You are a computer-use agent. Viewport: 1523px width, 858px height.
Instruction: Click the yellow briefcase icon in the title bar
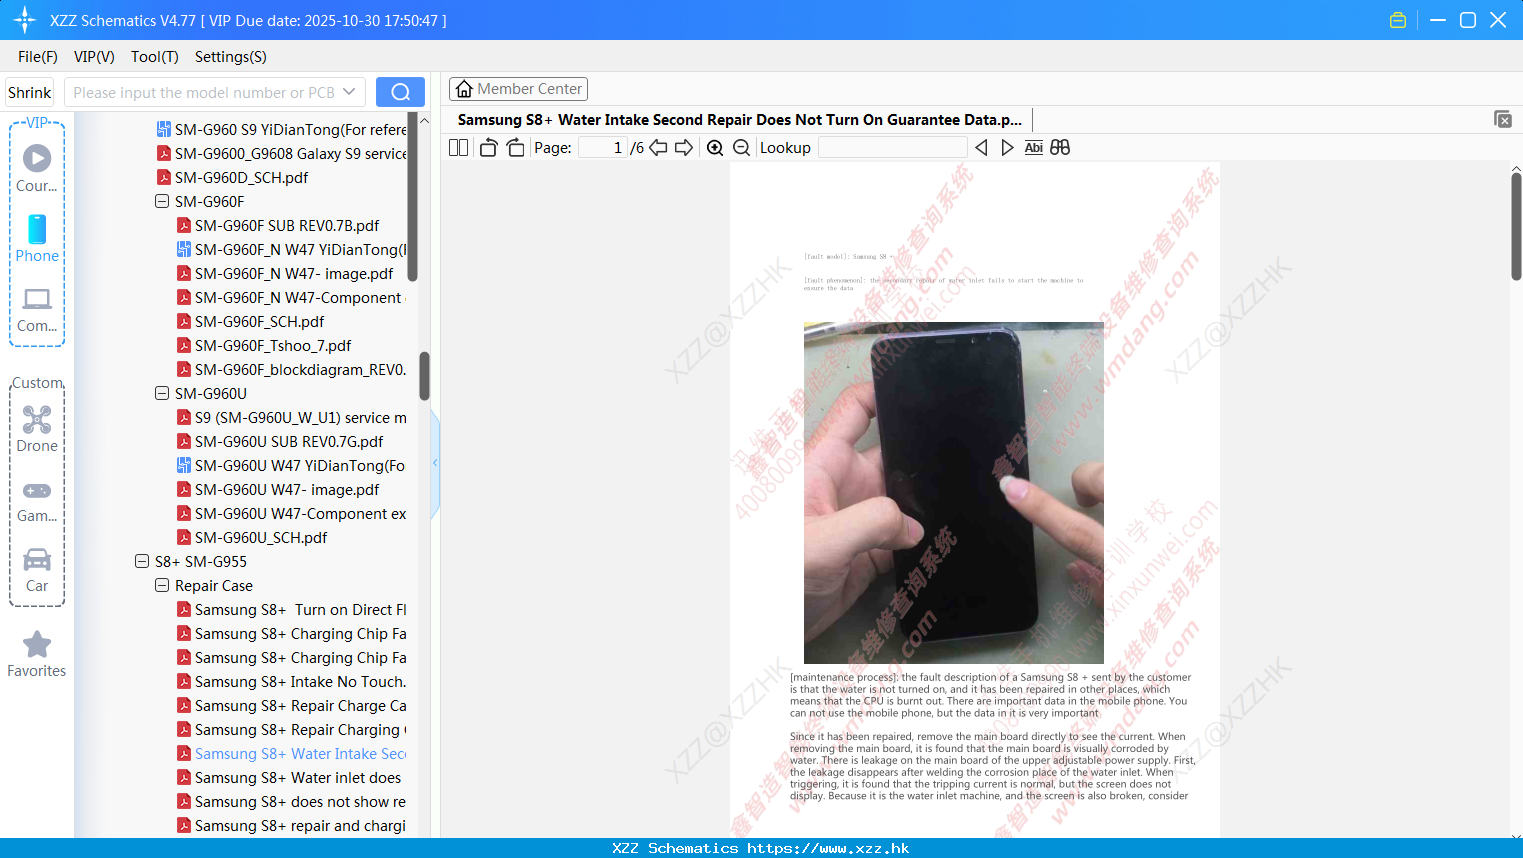1398,20
